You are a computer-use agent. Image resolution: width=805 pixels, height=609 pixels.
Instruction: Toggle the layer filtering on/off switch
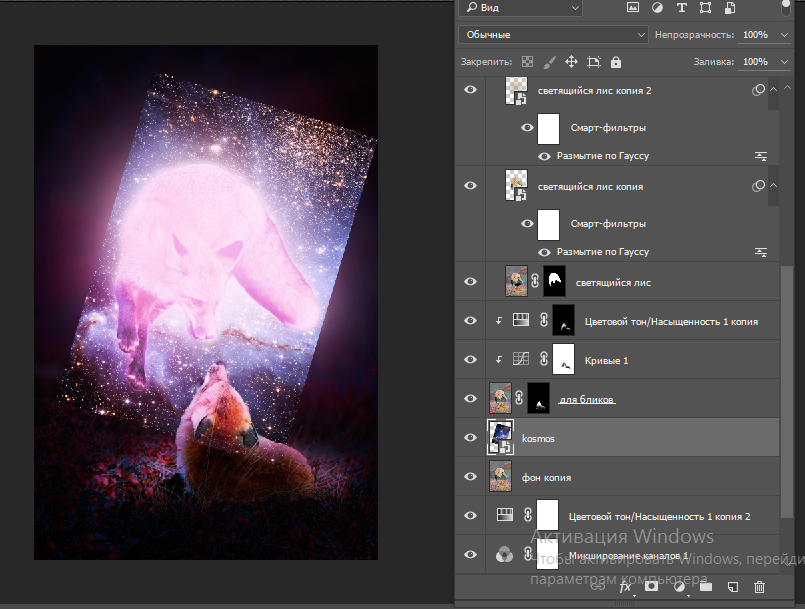(x=786, y=7)
